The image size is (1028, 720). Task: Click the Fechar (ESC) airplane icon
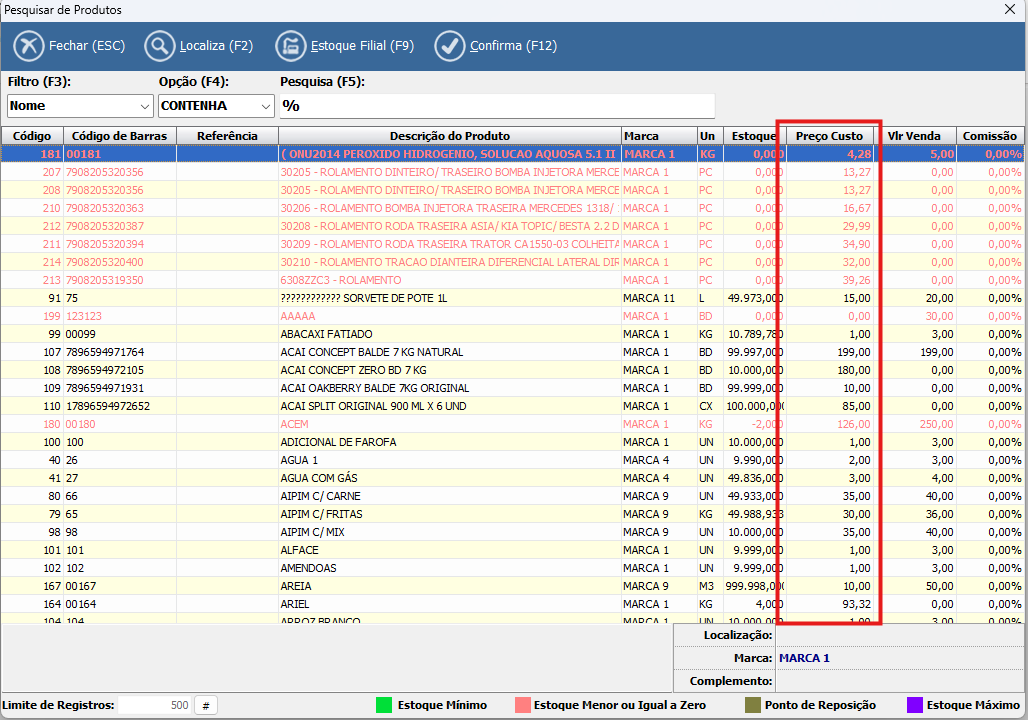pos(29,46)
